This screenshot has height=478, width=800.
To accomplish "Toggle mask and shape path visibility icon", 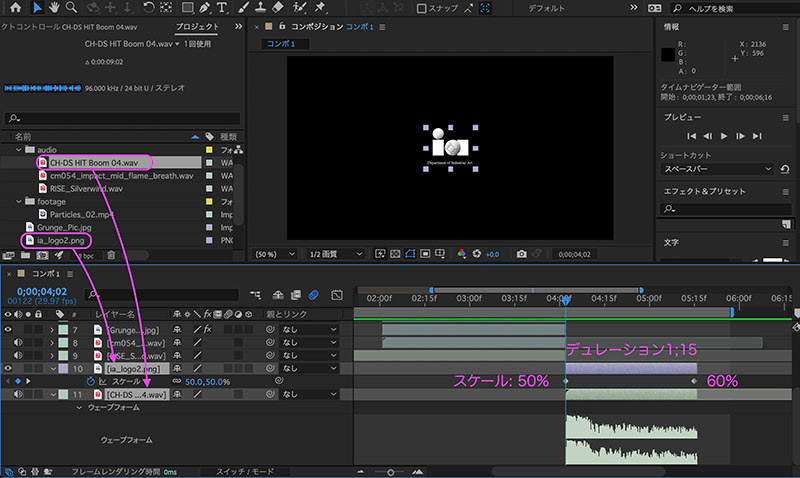I will click(410, 254).
